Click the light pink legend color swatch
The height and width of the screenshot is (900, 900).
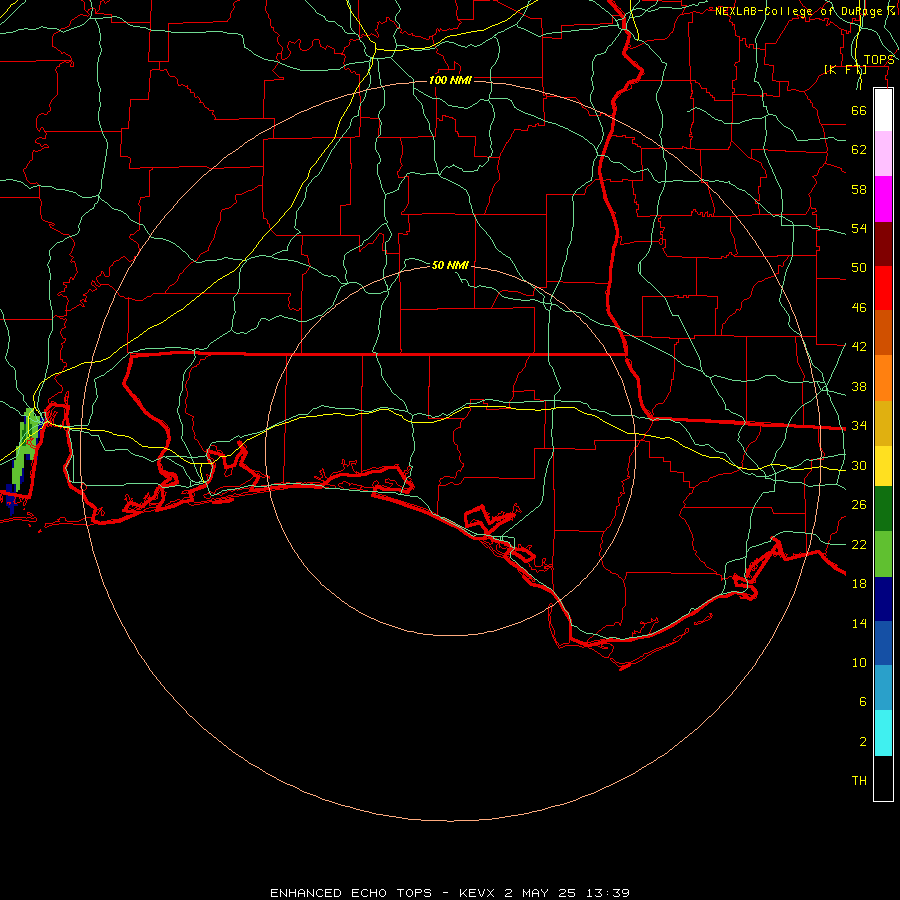coord(883,153)
